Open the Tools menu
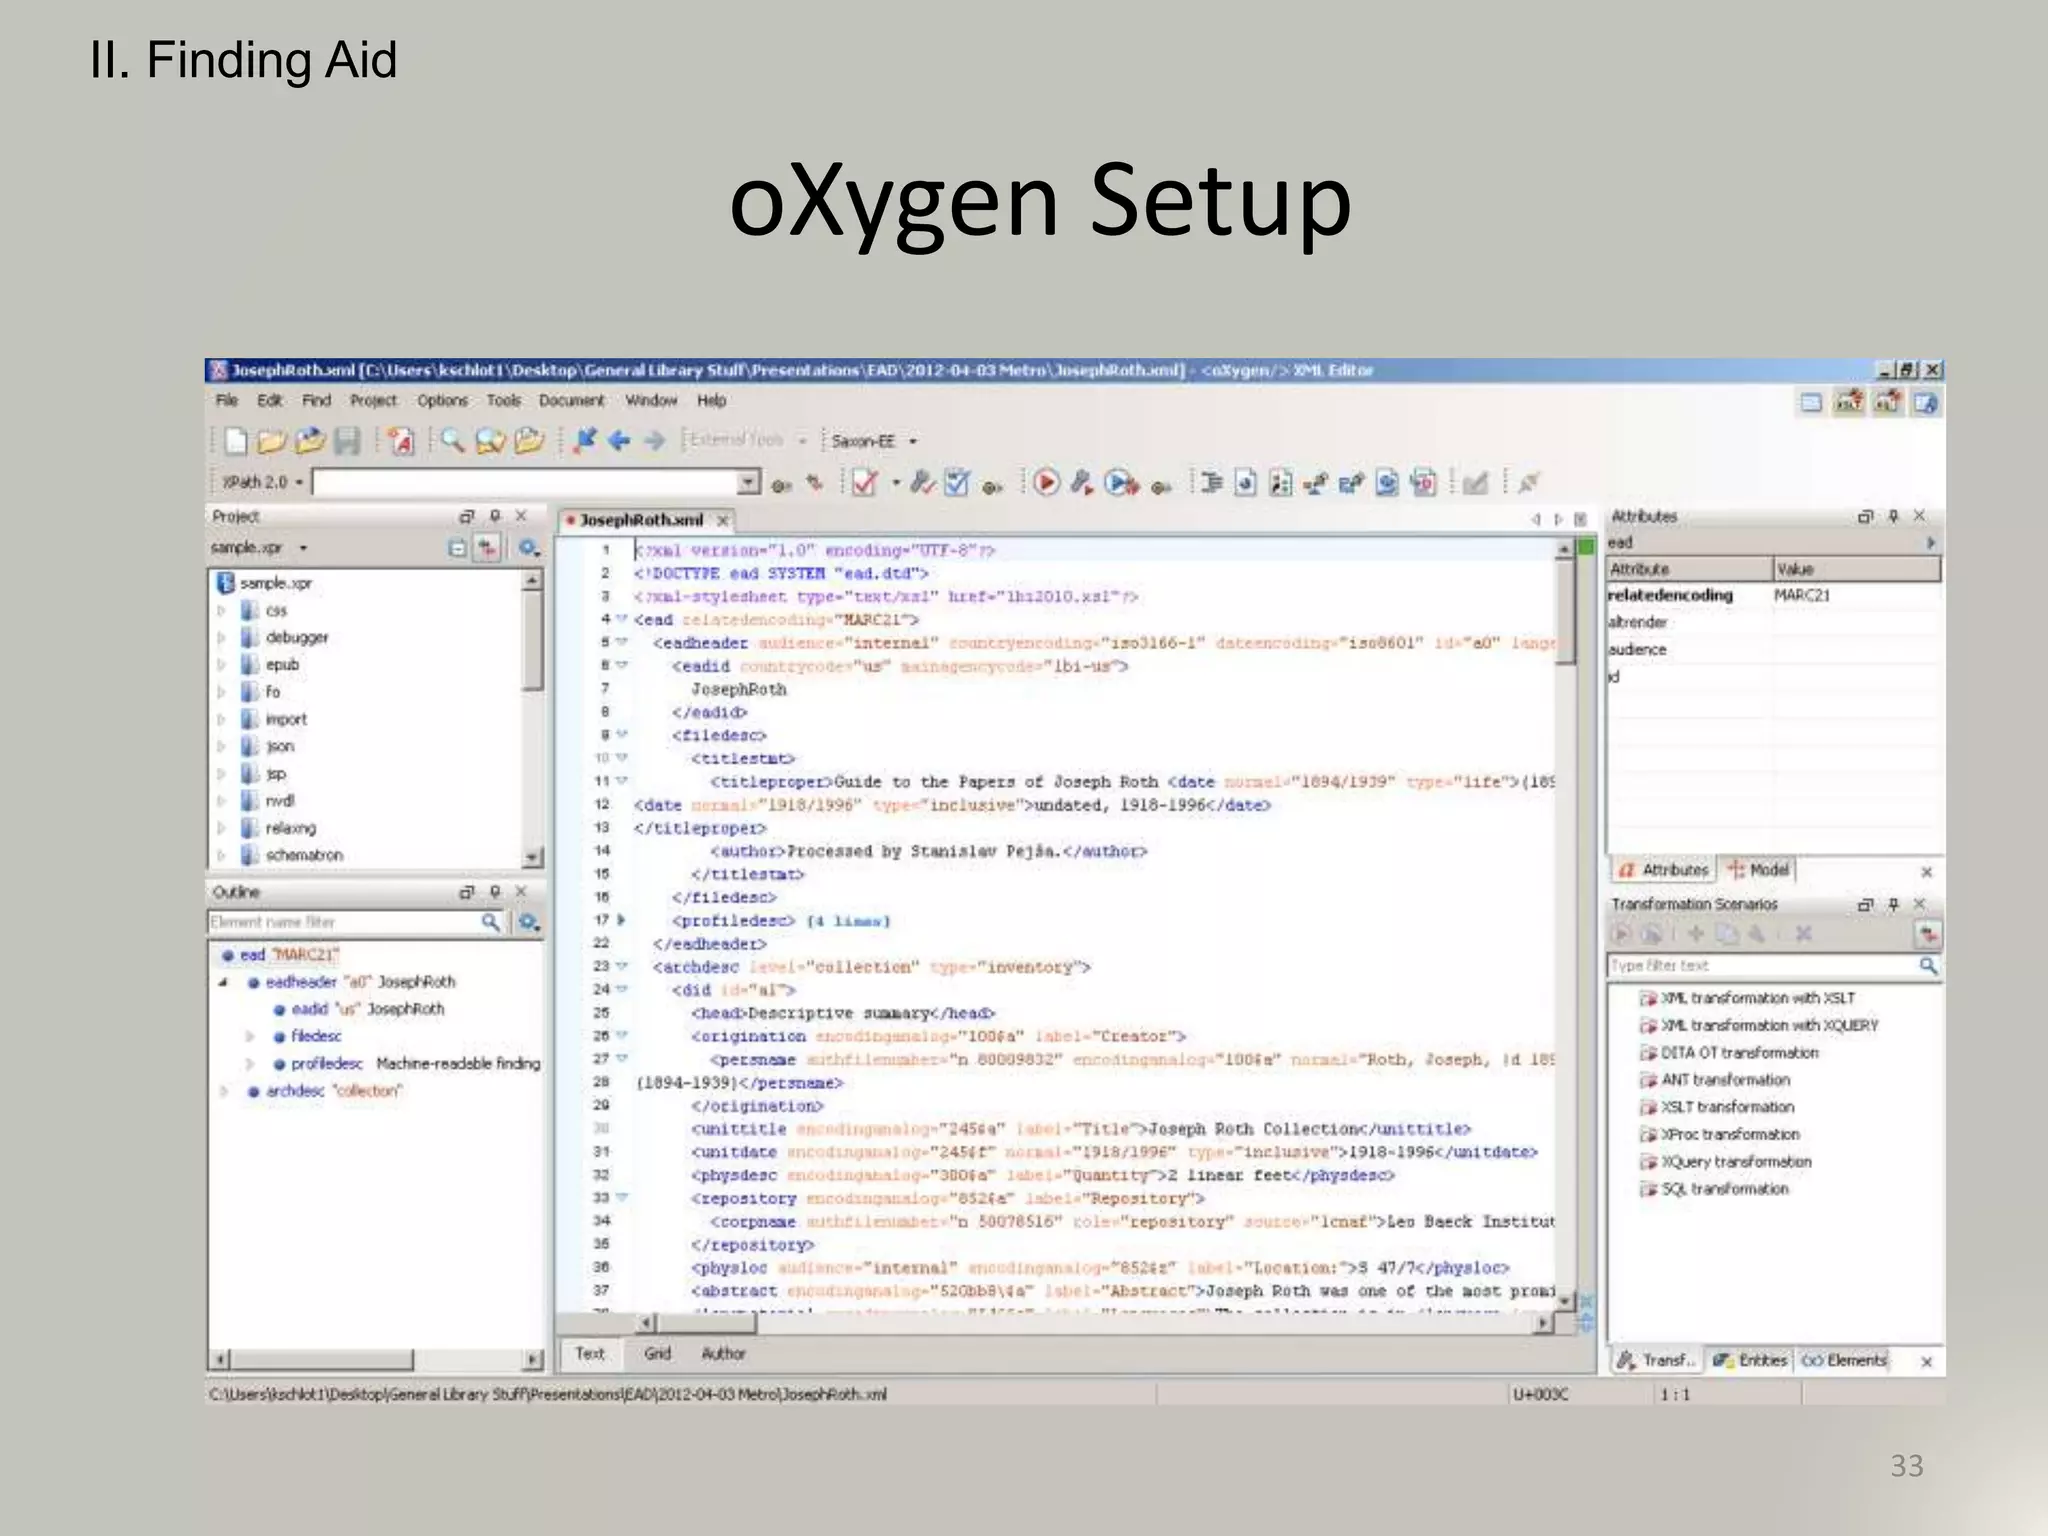Viewport: 2048px width, 1536px height. pos(504,400)
